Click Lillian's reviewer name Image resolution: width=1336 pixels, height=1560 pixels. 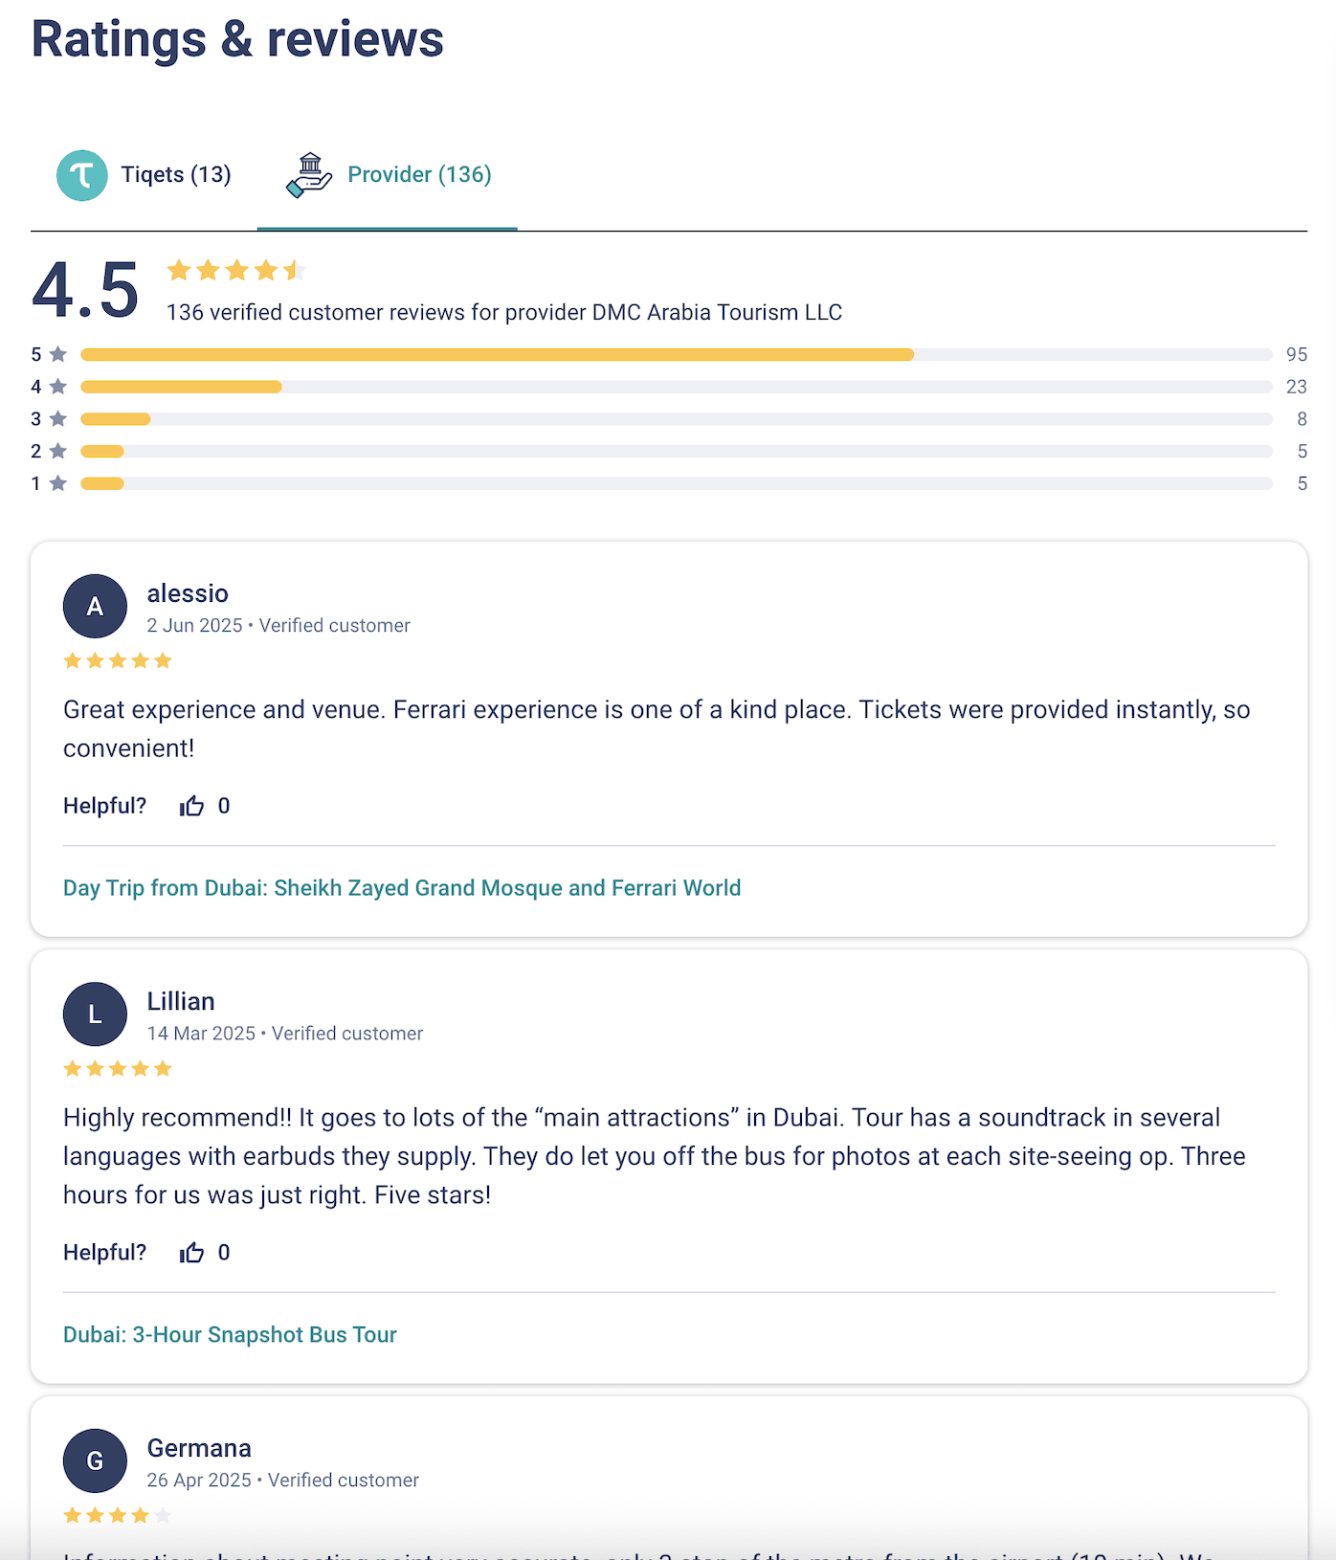181,1001
